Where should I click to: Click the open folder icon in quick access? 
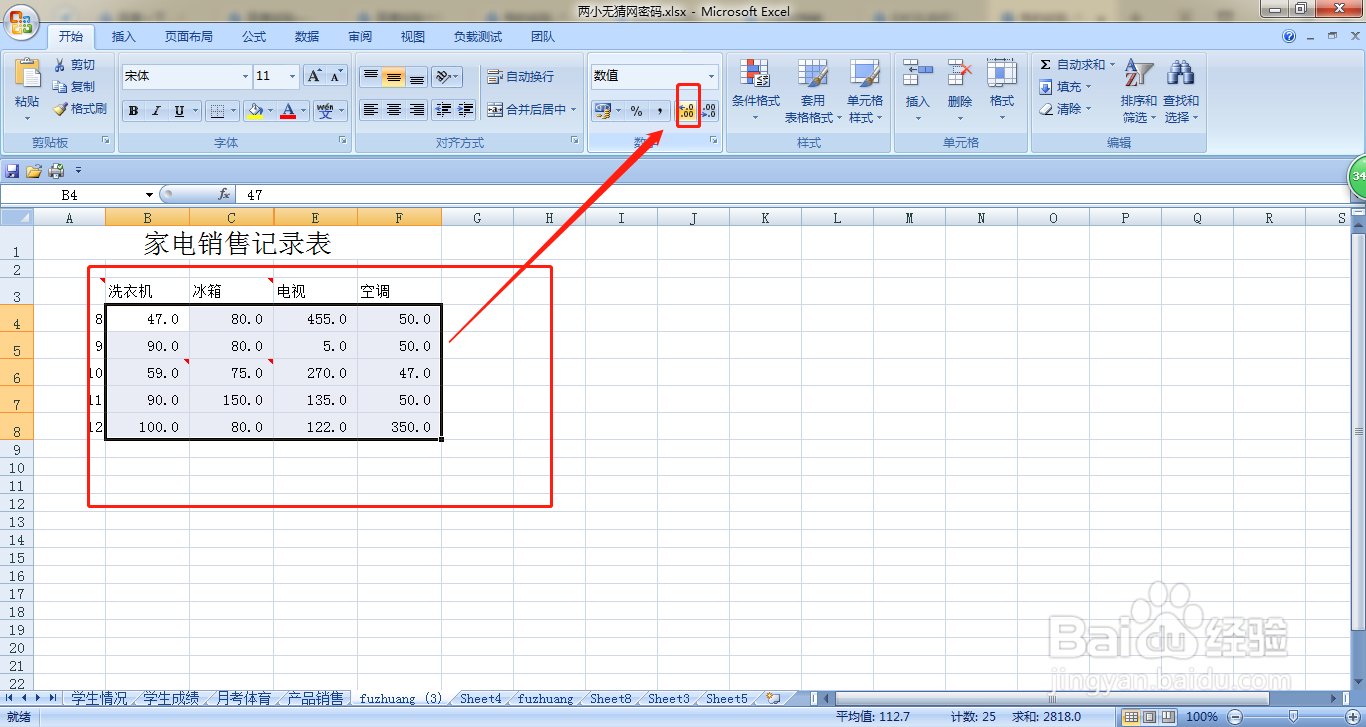point(34,170)
